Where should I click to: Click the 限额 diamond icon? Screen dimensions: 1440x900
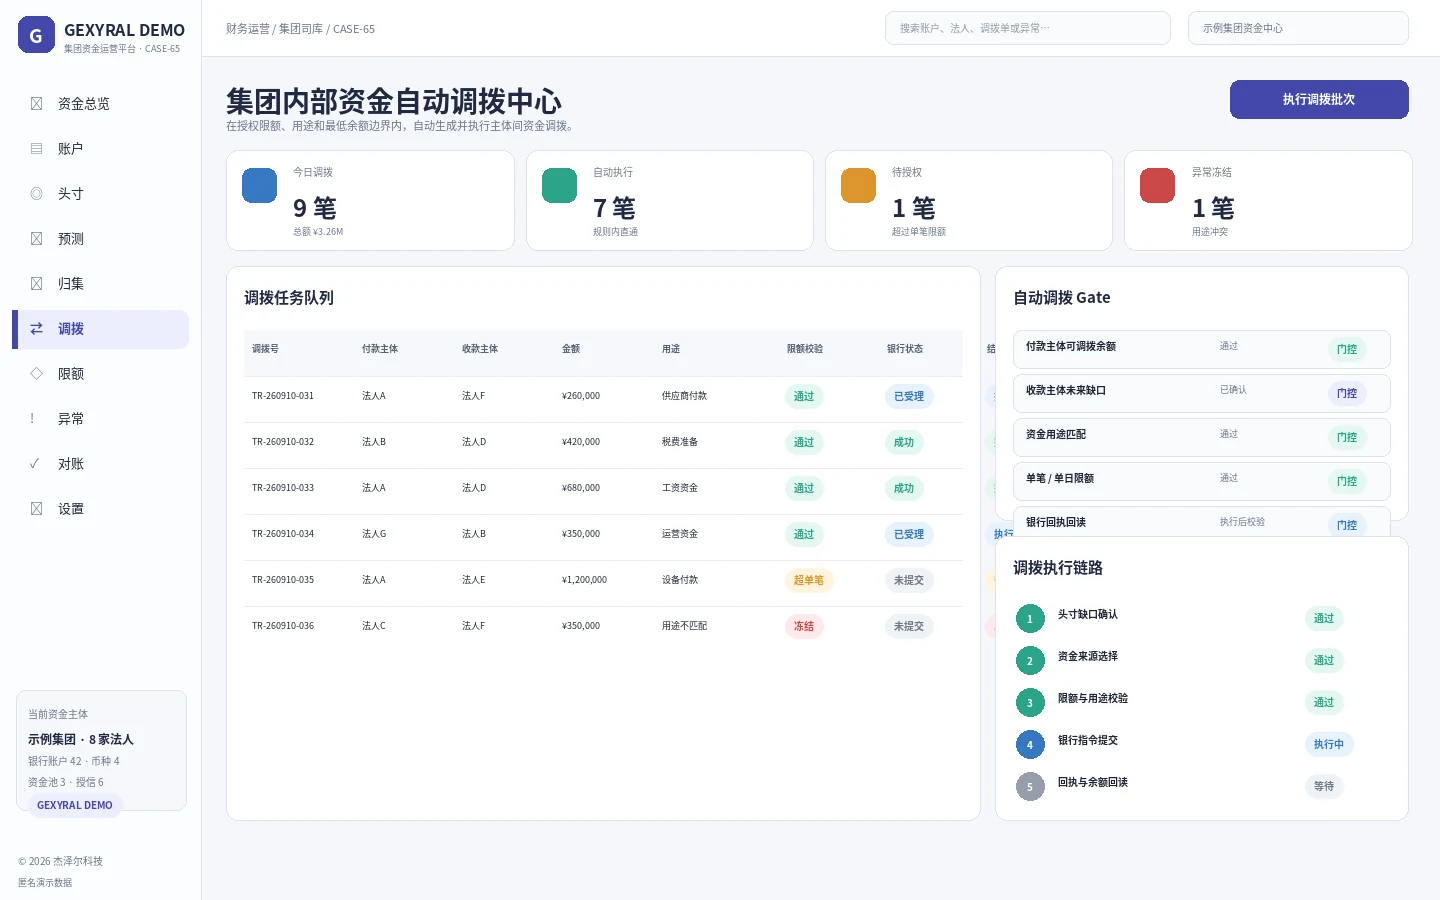tap(36, 374)
